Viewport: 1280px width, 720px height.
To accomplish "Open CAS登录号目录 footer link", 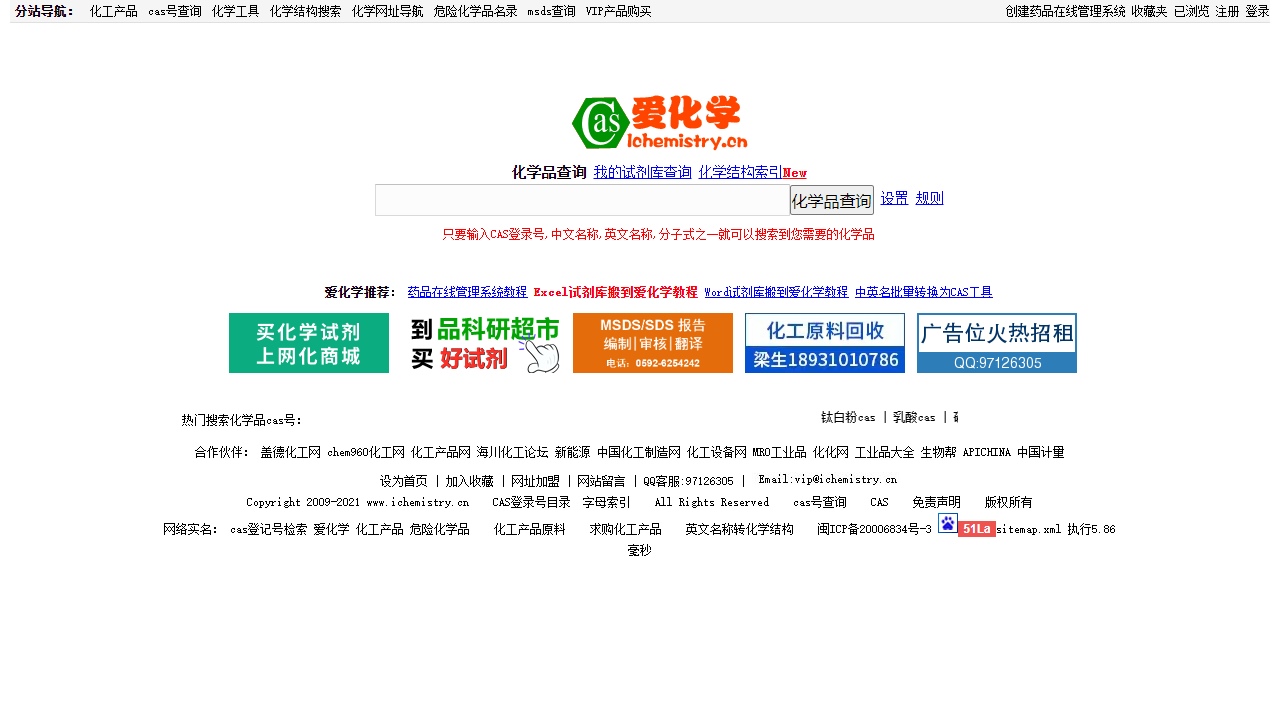I will [532, 502].
